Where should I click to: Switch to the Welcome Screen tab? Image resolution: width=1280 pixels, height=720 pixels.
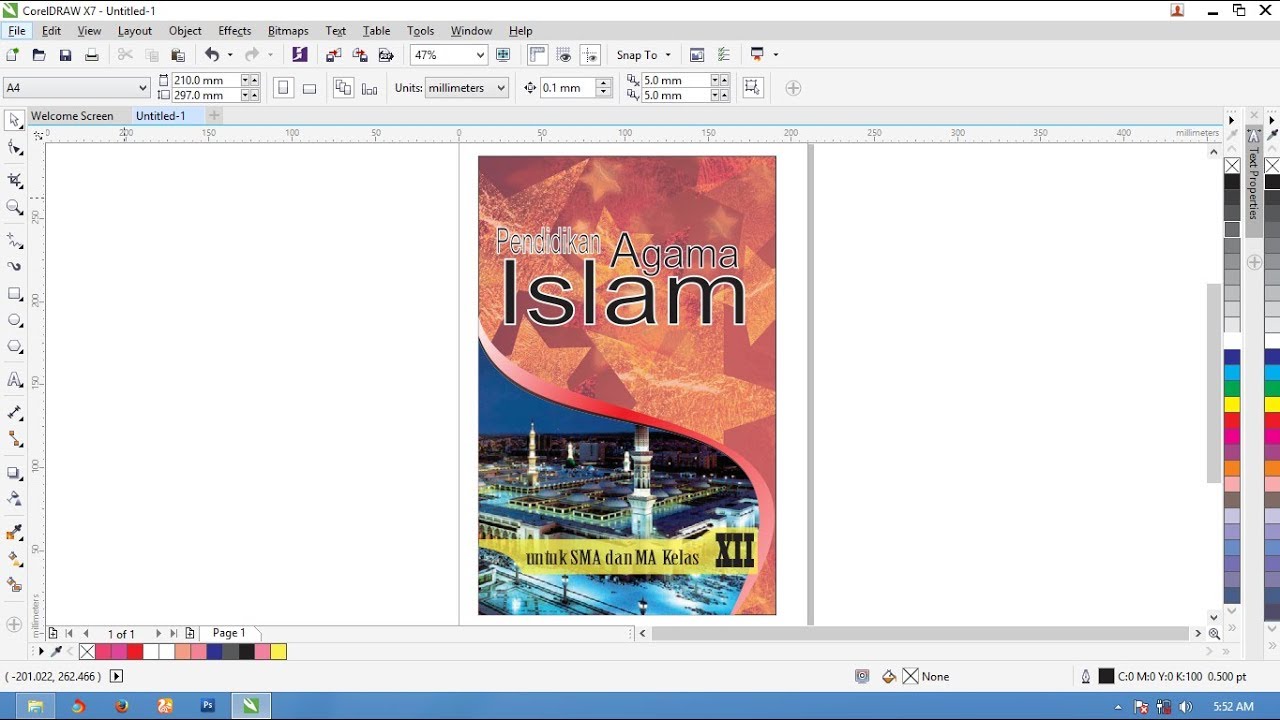pos(72,116)
